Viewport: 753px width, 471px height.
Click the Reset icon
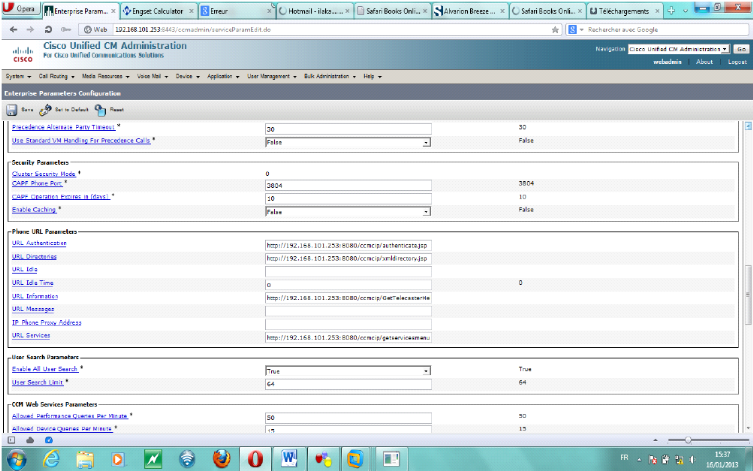pos(100,110)
